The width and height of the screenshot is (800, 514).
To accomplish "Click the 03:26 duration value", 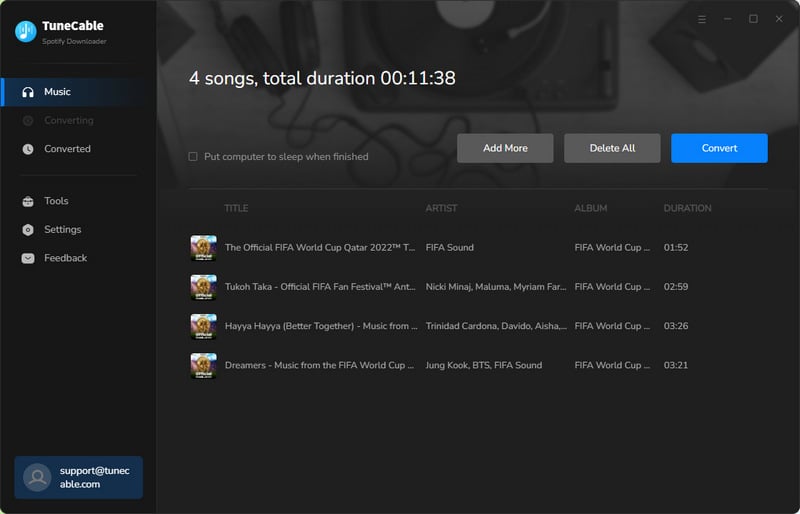I will click(676, 326).
